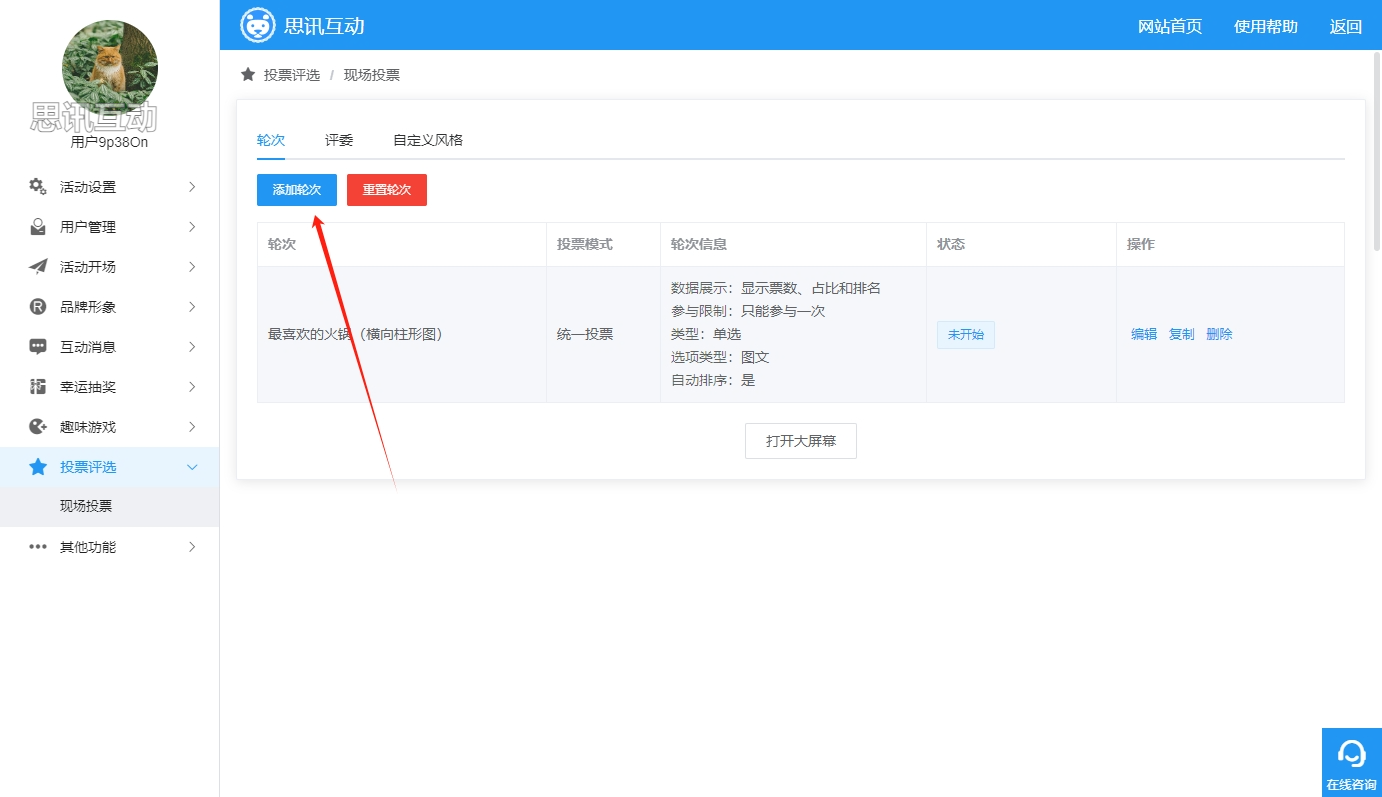This screenshot has width=1382, height=797.
Task: Click 选项类型：图文 text
Action: coord(720,357)
